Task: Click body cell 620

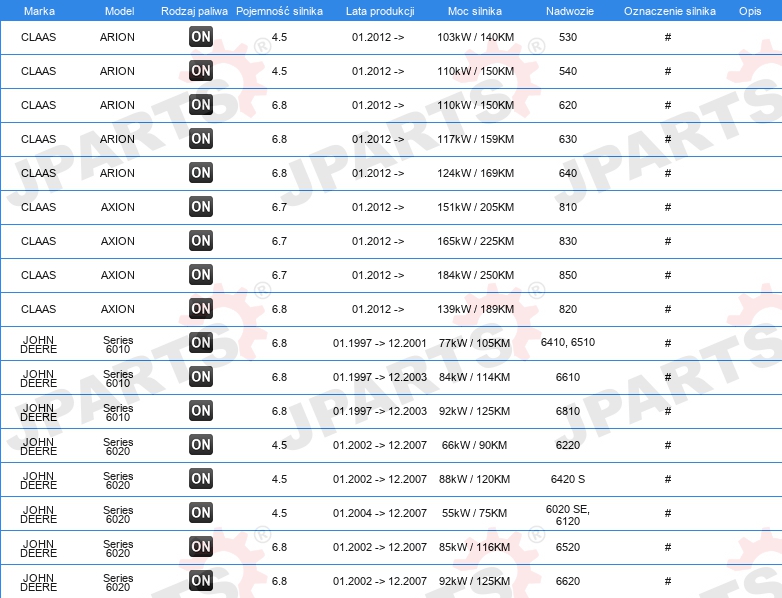Action: click(568, 105)
